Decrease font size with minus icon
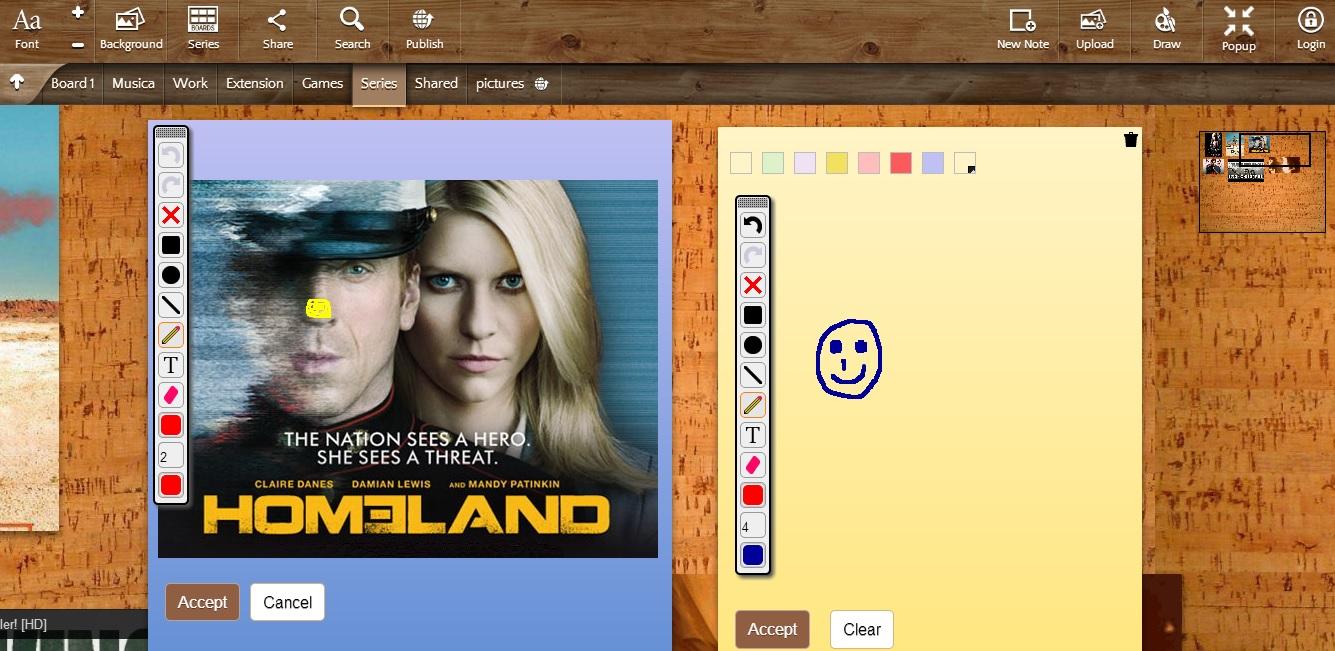Viewport: 1335px width, 651px height. [x=78, y=45]
